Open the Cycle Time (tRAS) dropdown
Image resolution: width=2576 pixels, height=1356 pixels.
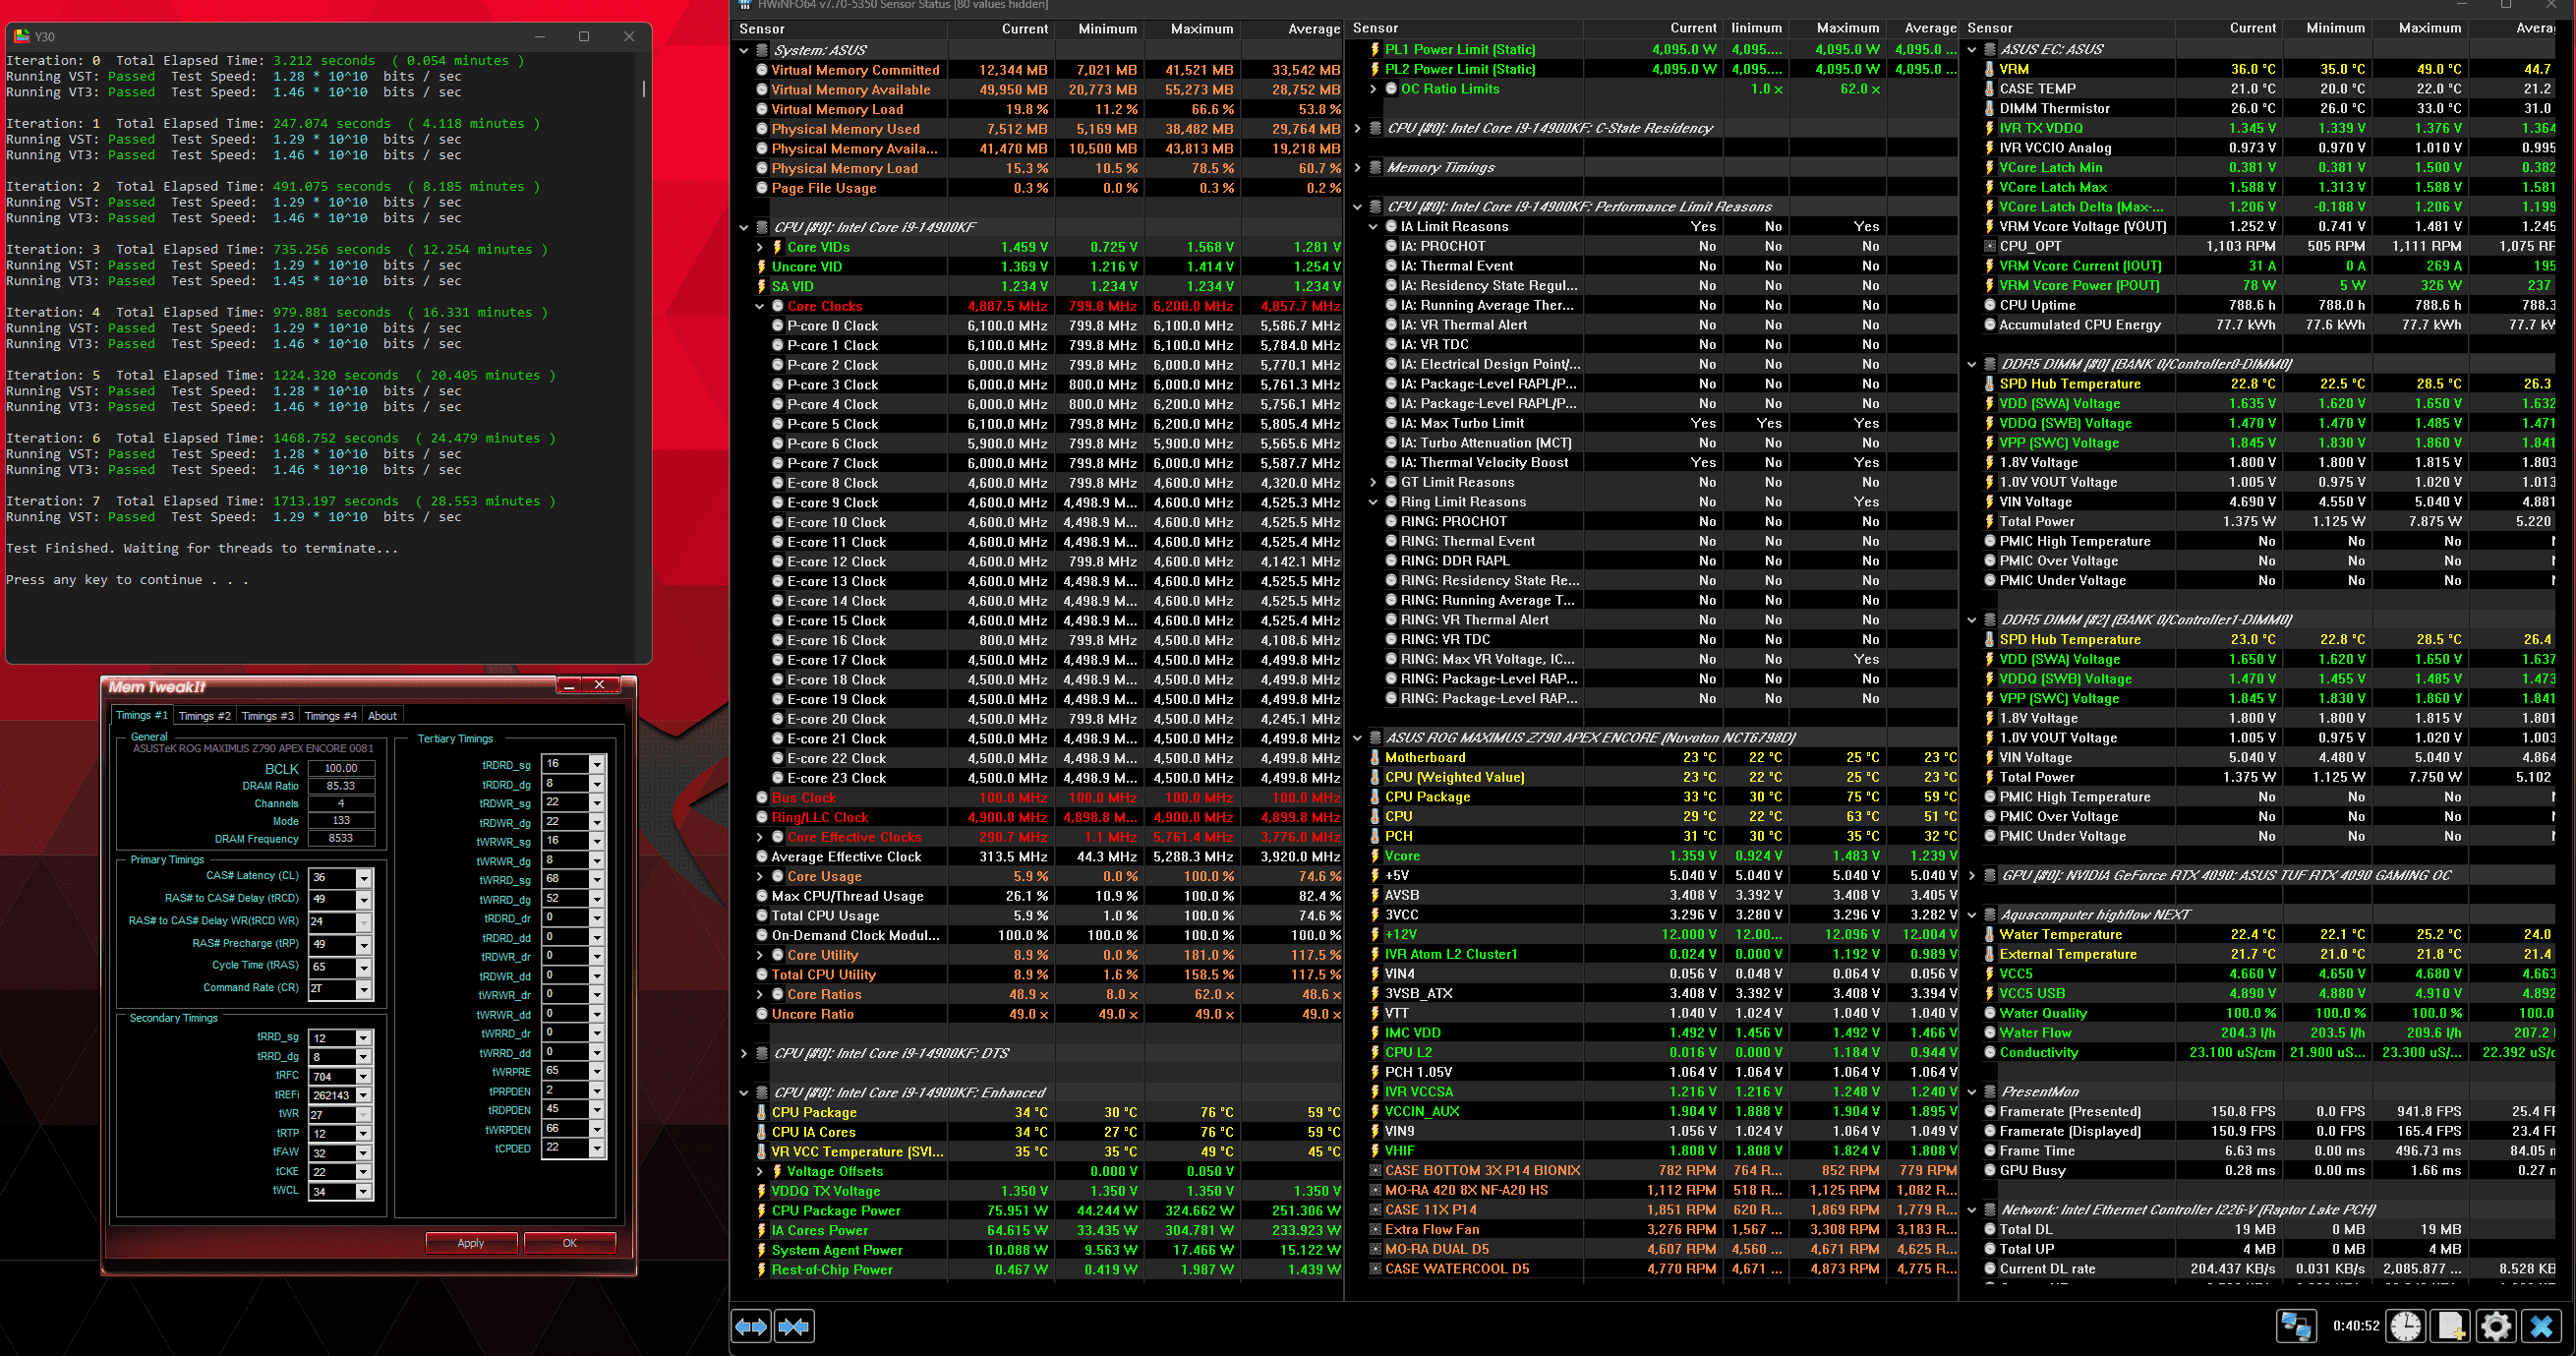pos(364,967)
